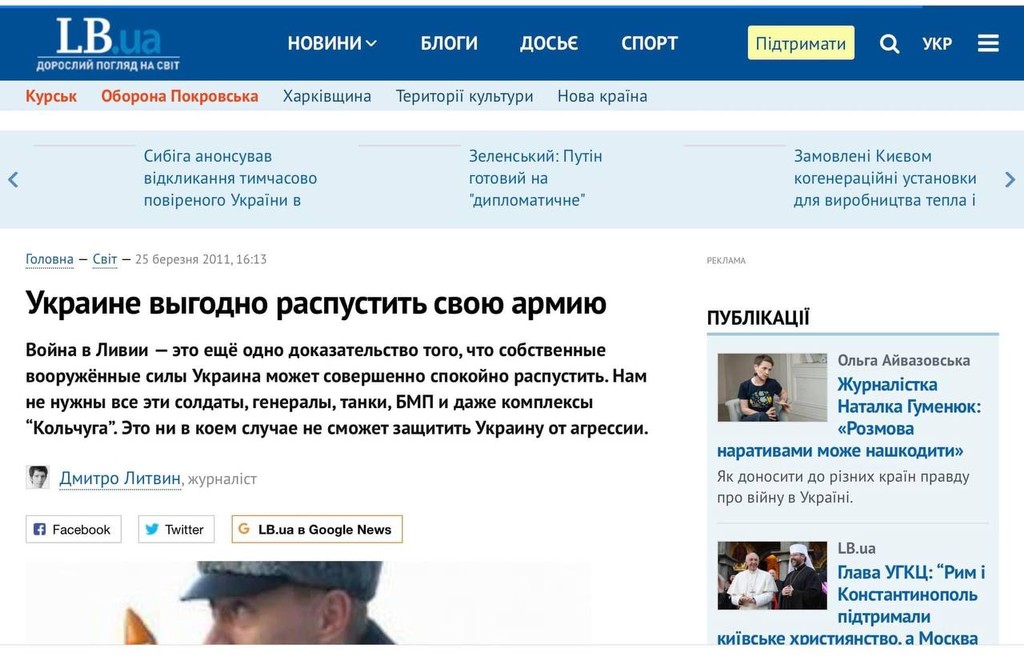Open the БЛОГИ section
Screen dimensions: 1024x656
tap(449, 43)
